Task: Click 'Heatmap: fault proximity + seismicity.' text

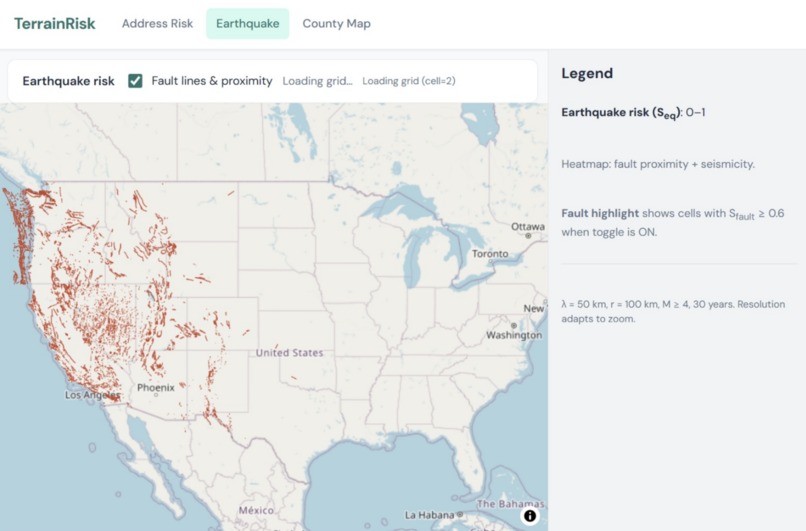Action: (658, 164)
